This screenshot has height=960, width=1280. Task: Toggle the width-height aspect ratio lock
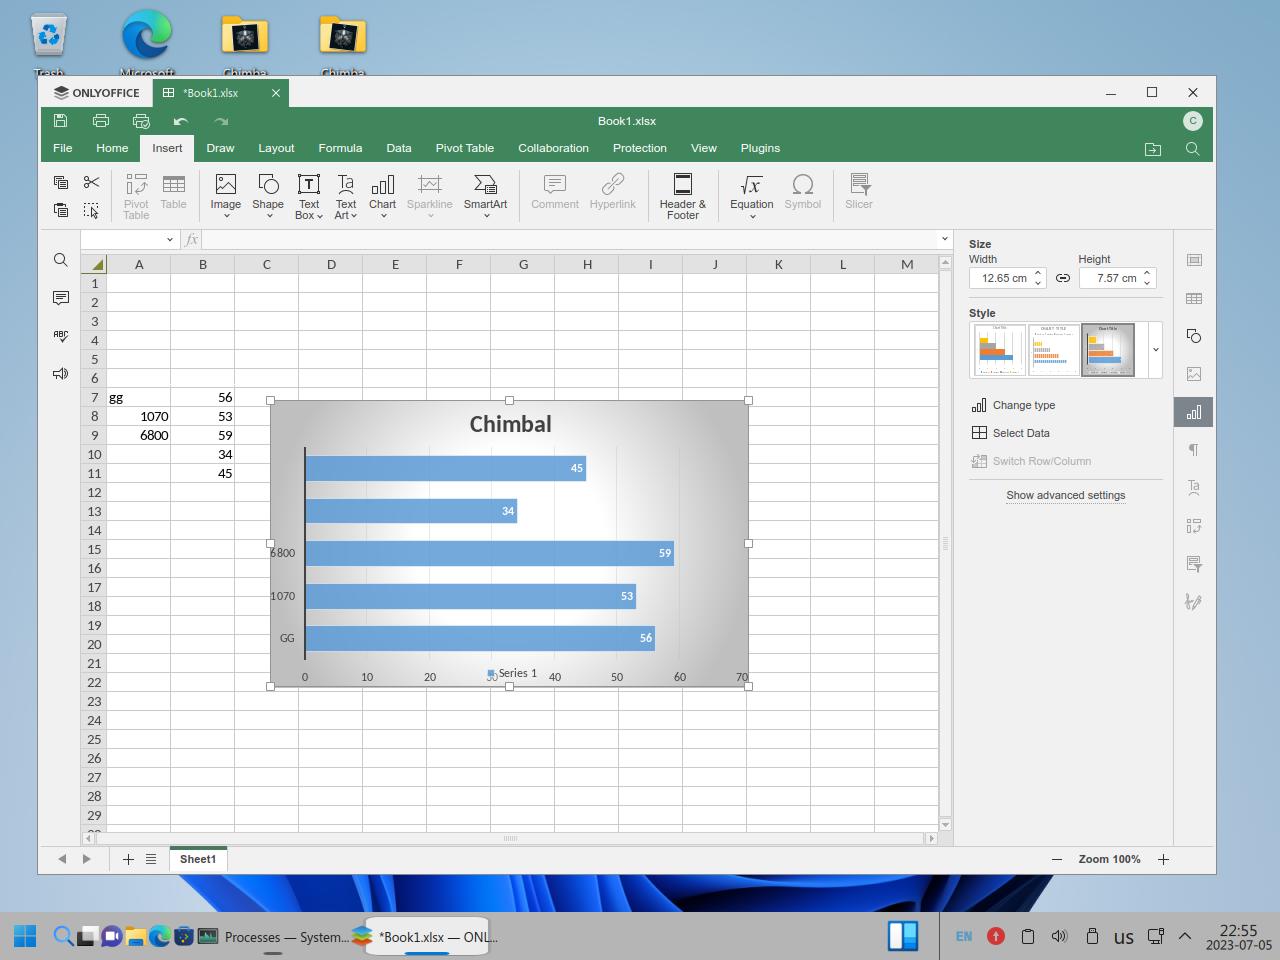pyautogui.click(x=1063, y=278)
